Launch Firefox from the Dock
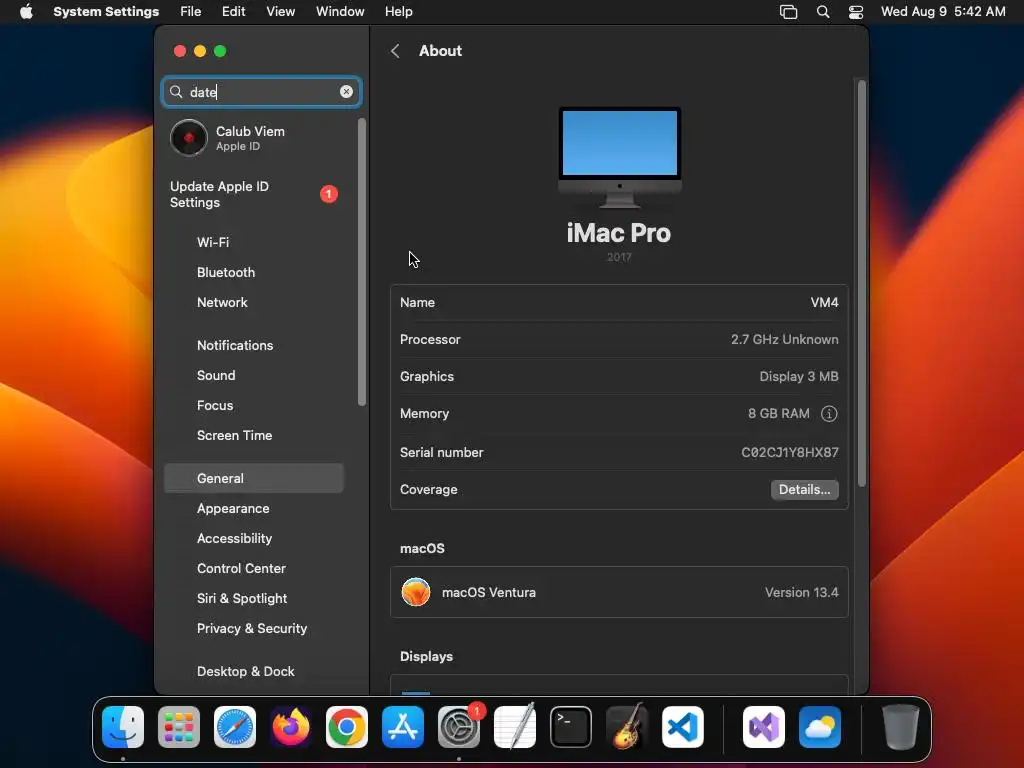1024x768 pixels. [x=291, y=727]
